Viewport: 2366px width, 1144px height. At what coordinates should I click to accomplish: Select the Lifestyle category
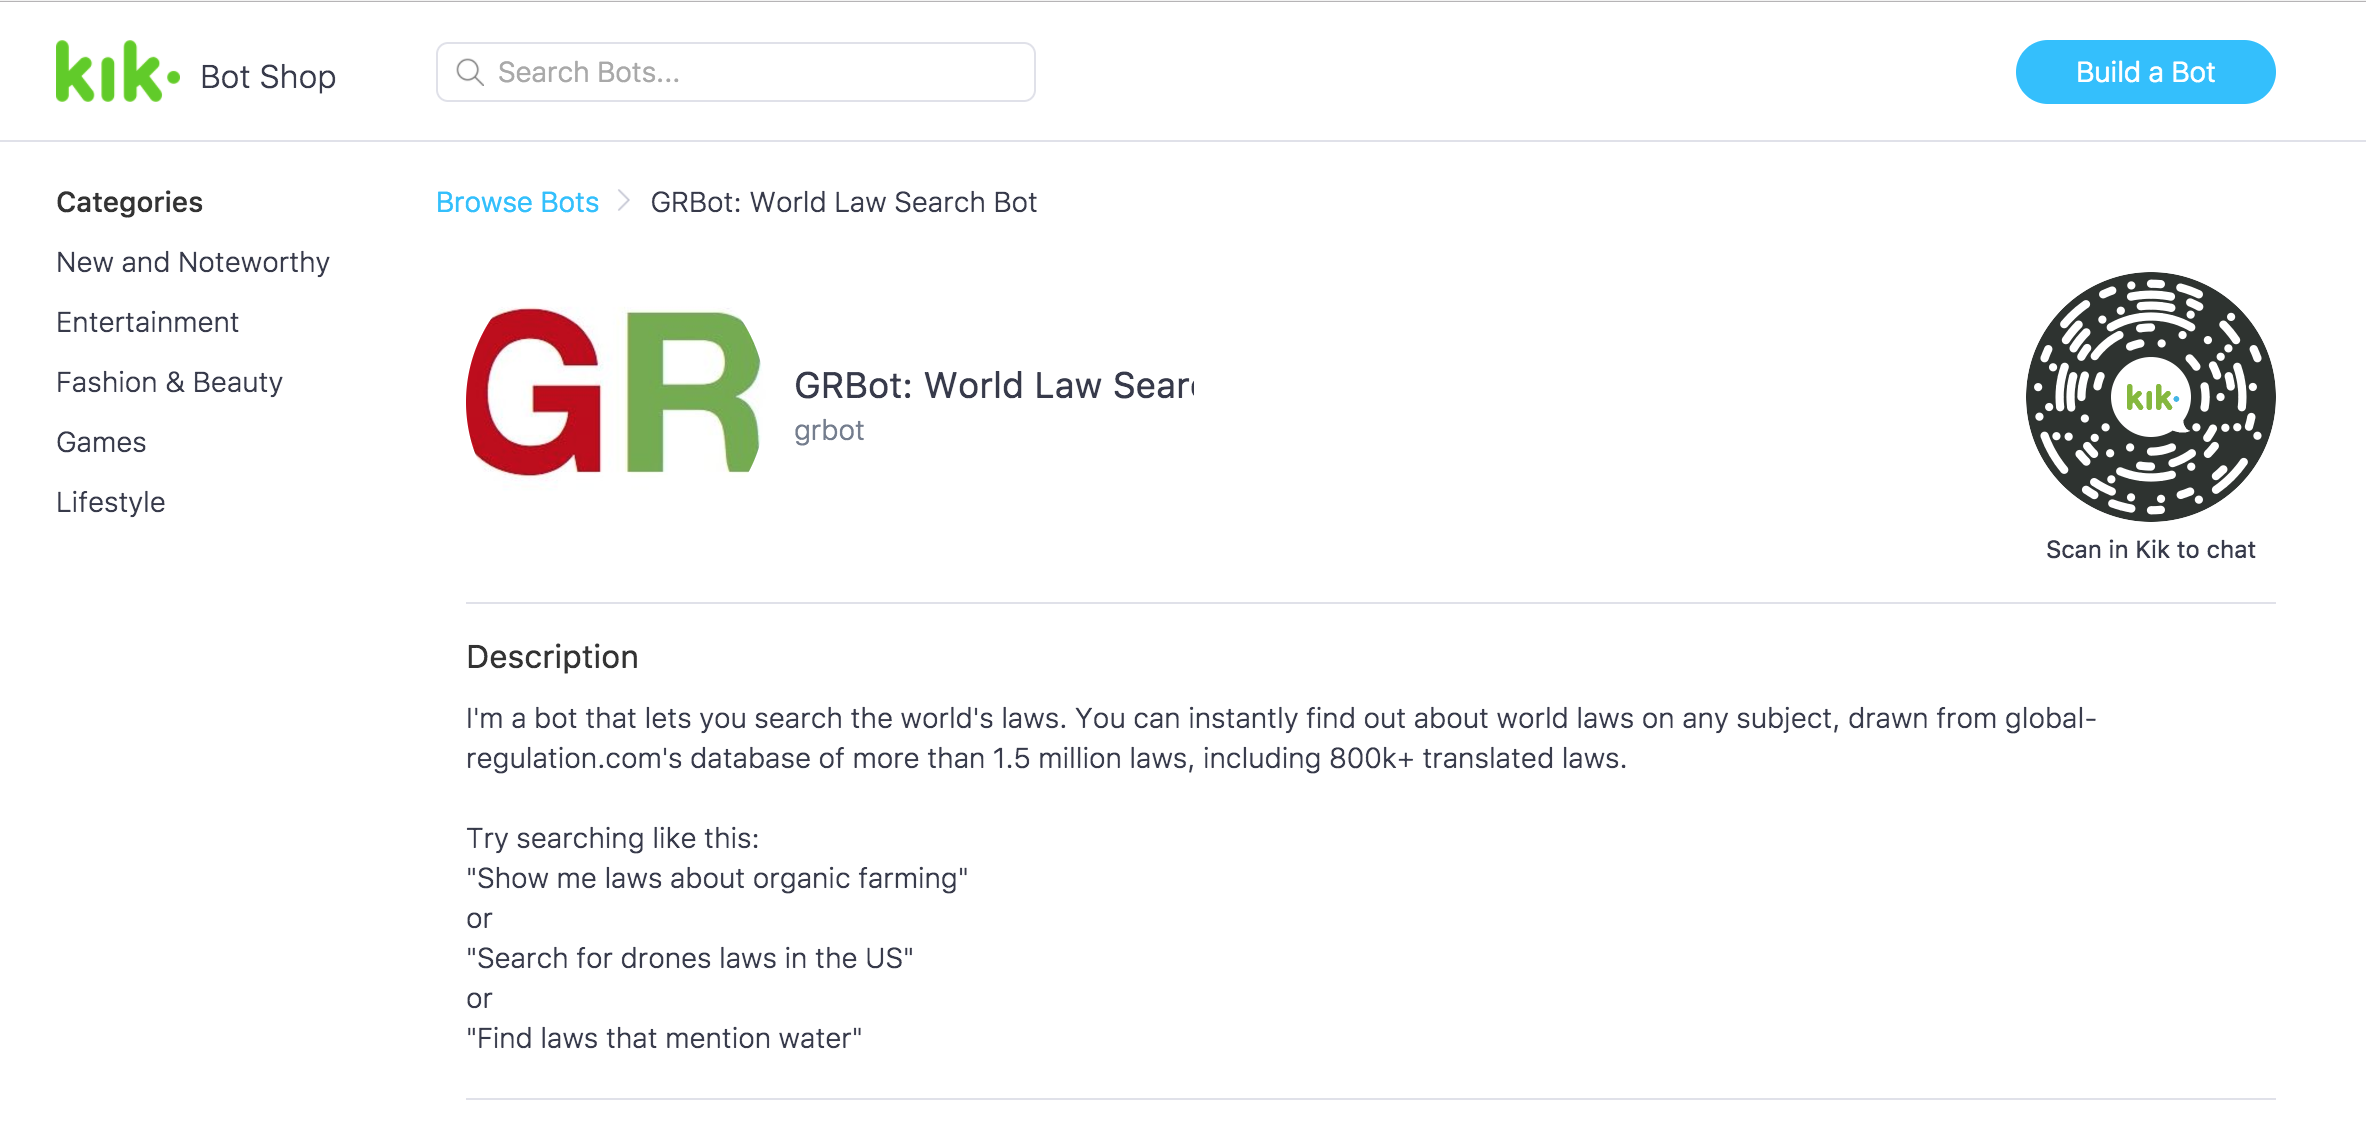click(110, 502)
